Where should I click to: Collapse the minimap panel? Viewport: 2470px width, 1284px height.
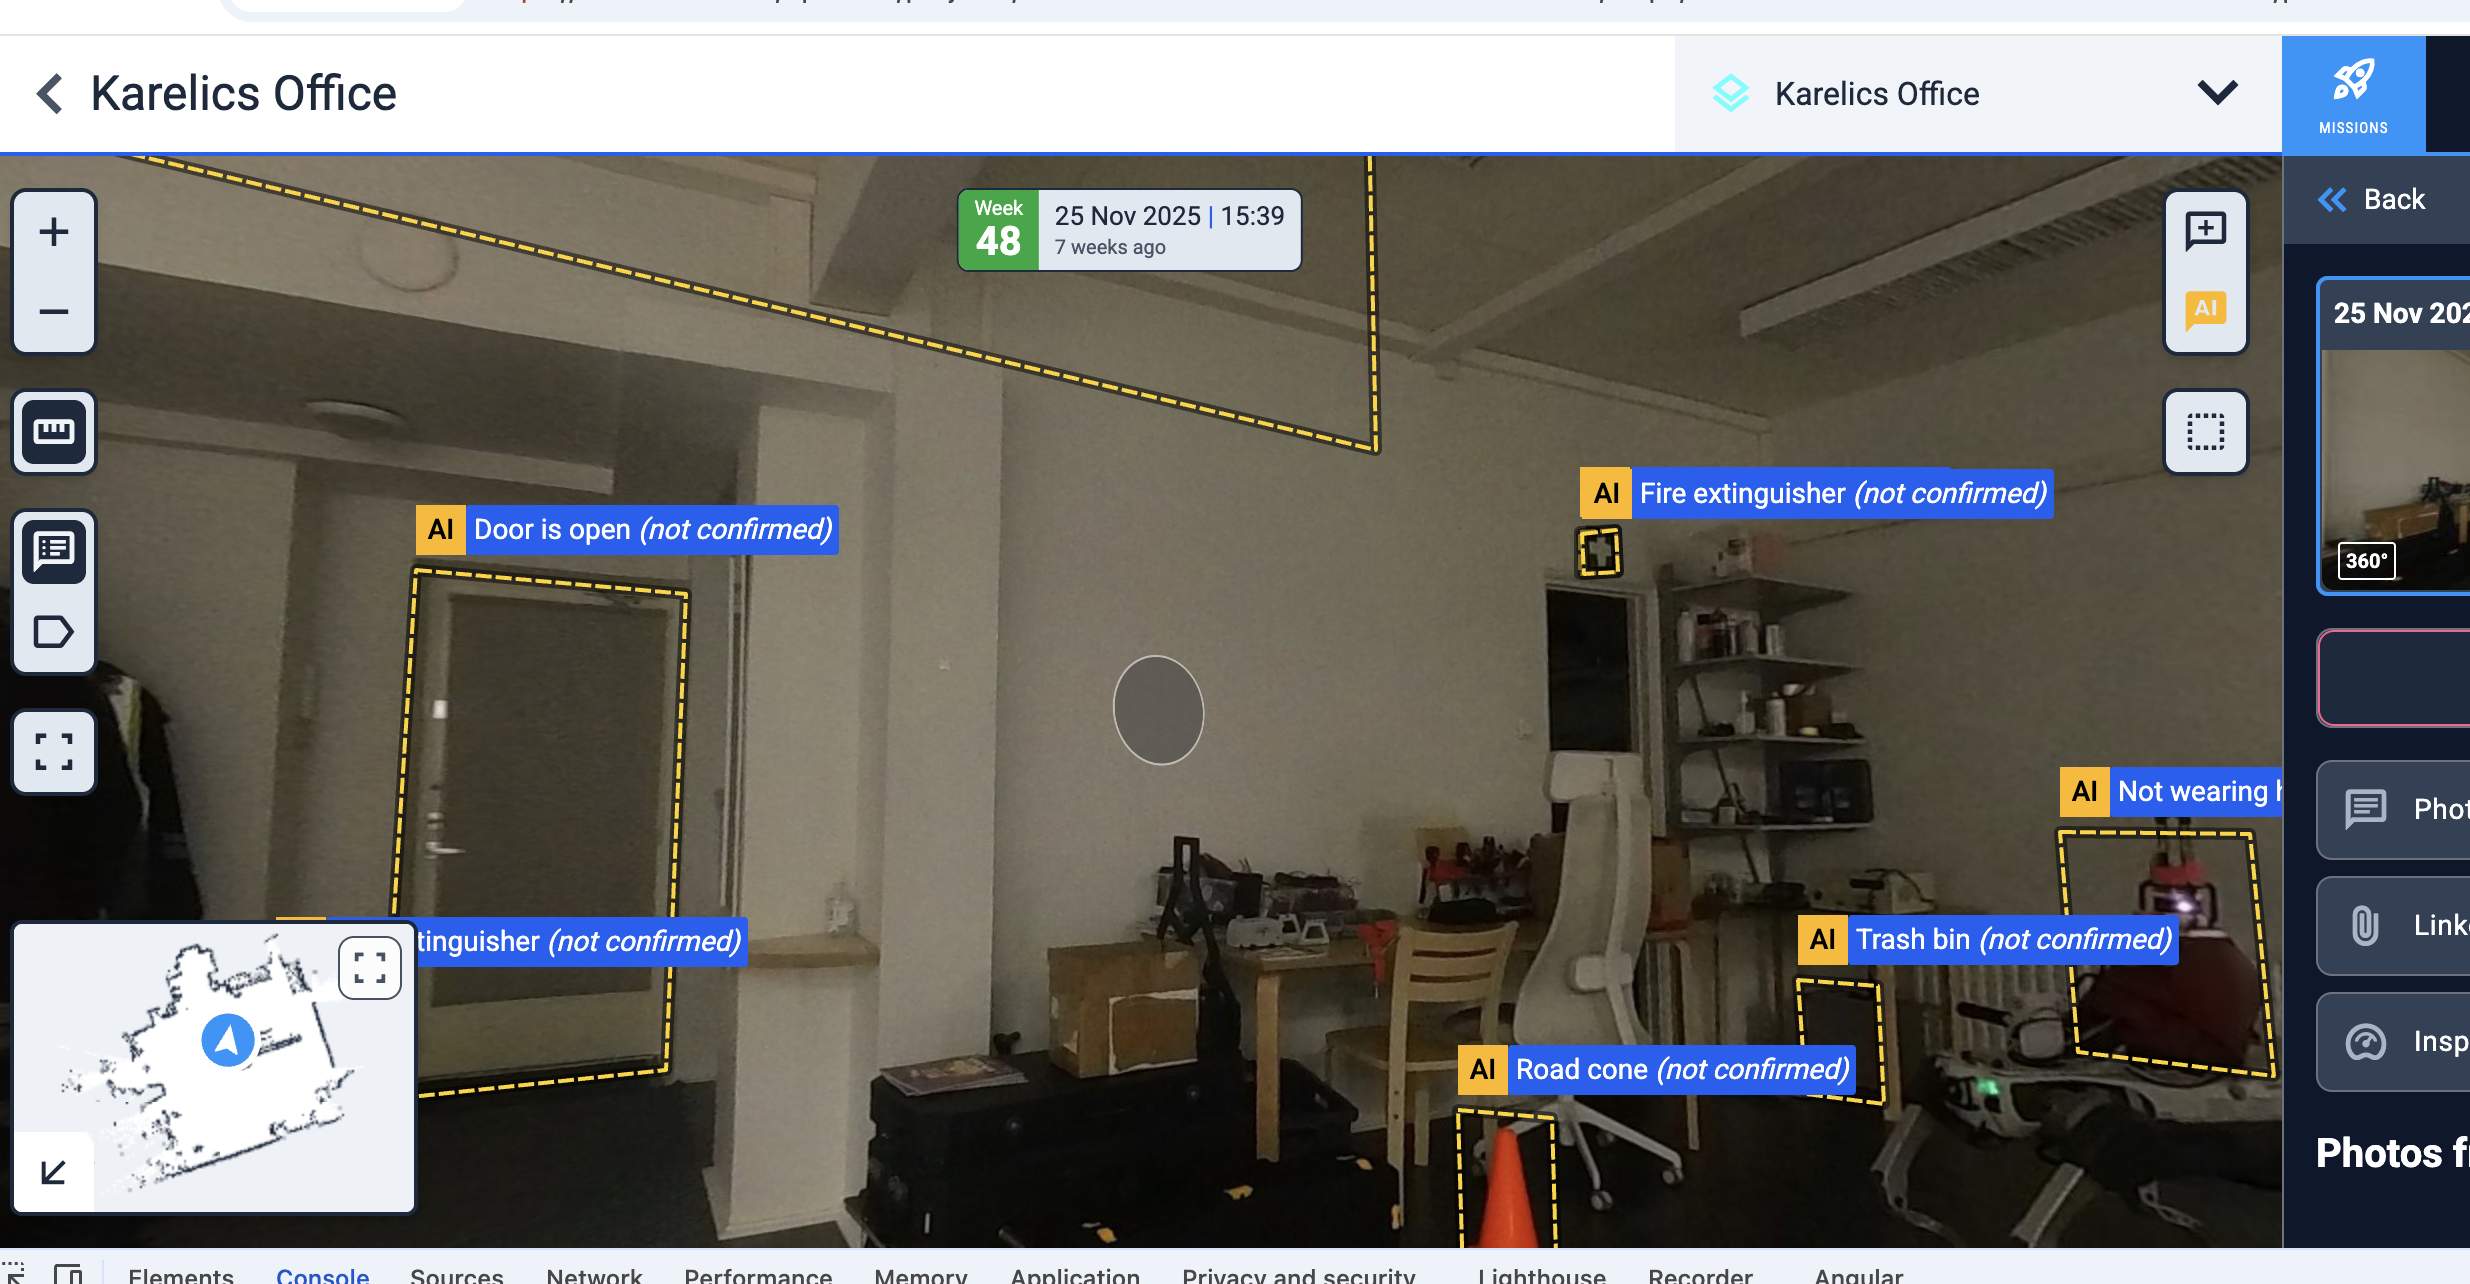(54, 1171)
